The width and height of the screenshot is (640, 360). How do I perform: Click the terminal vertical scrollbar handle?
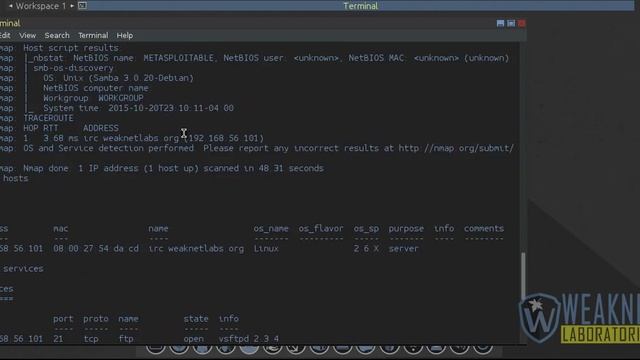click(523, 277)
